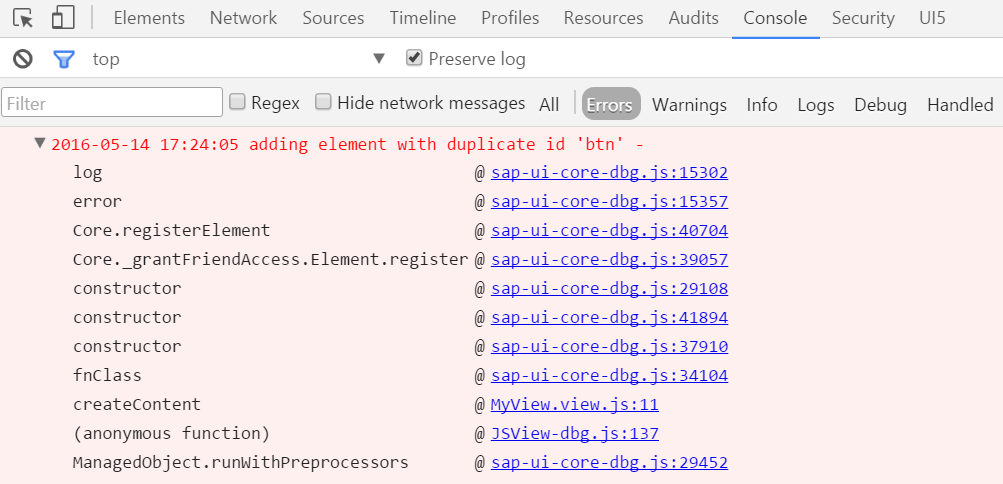Switch to the Elements tab
Viewport: 1003px width, 484px height.
149,19
